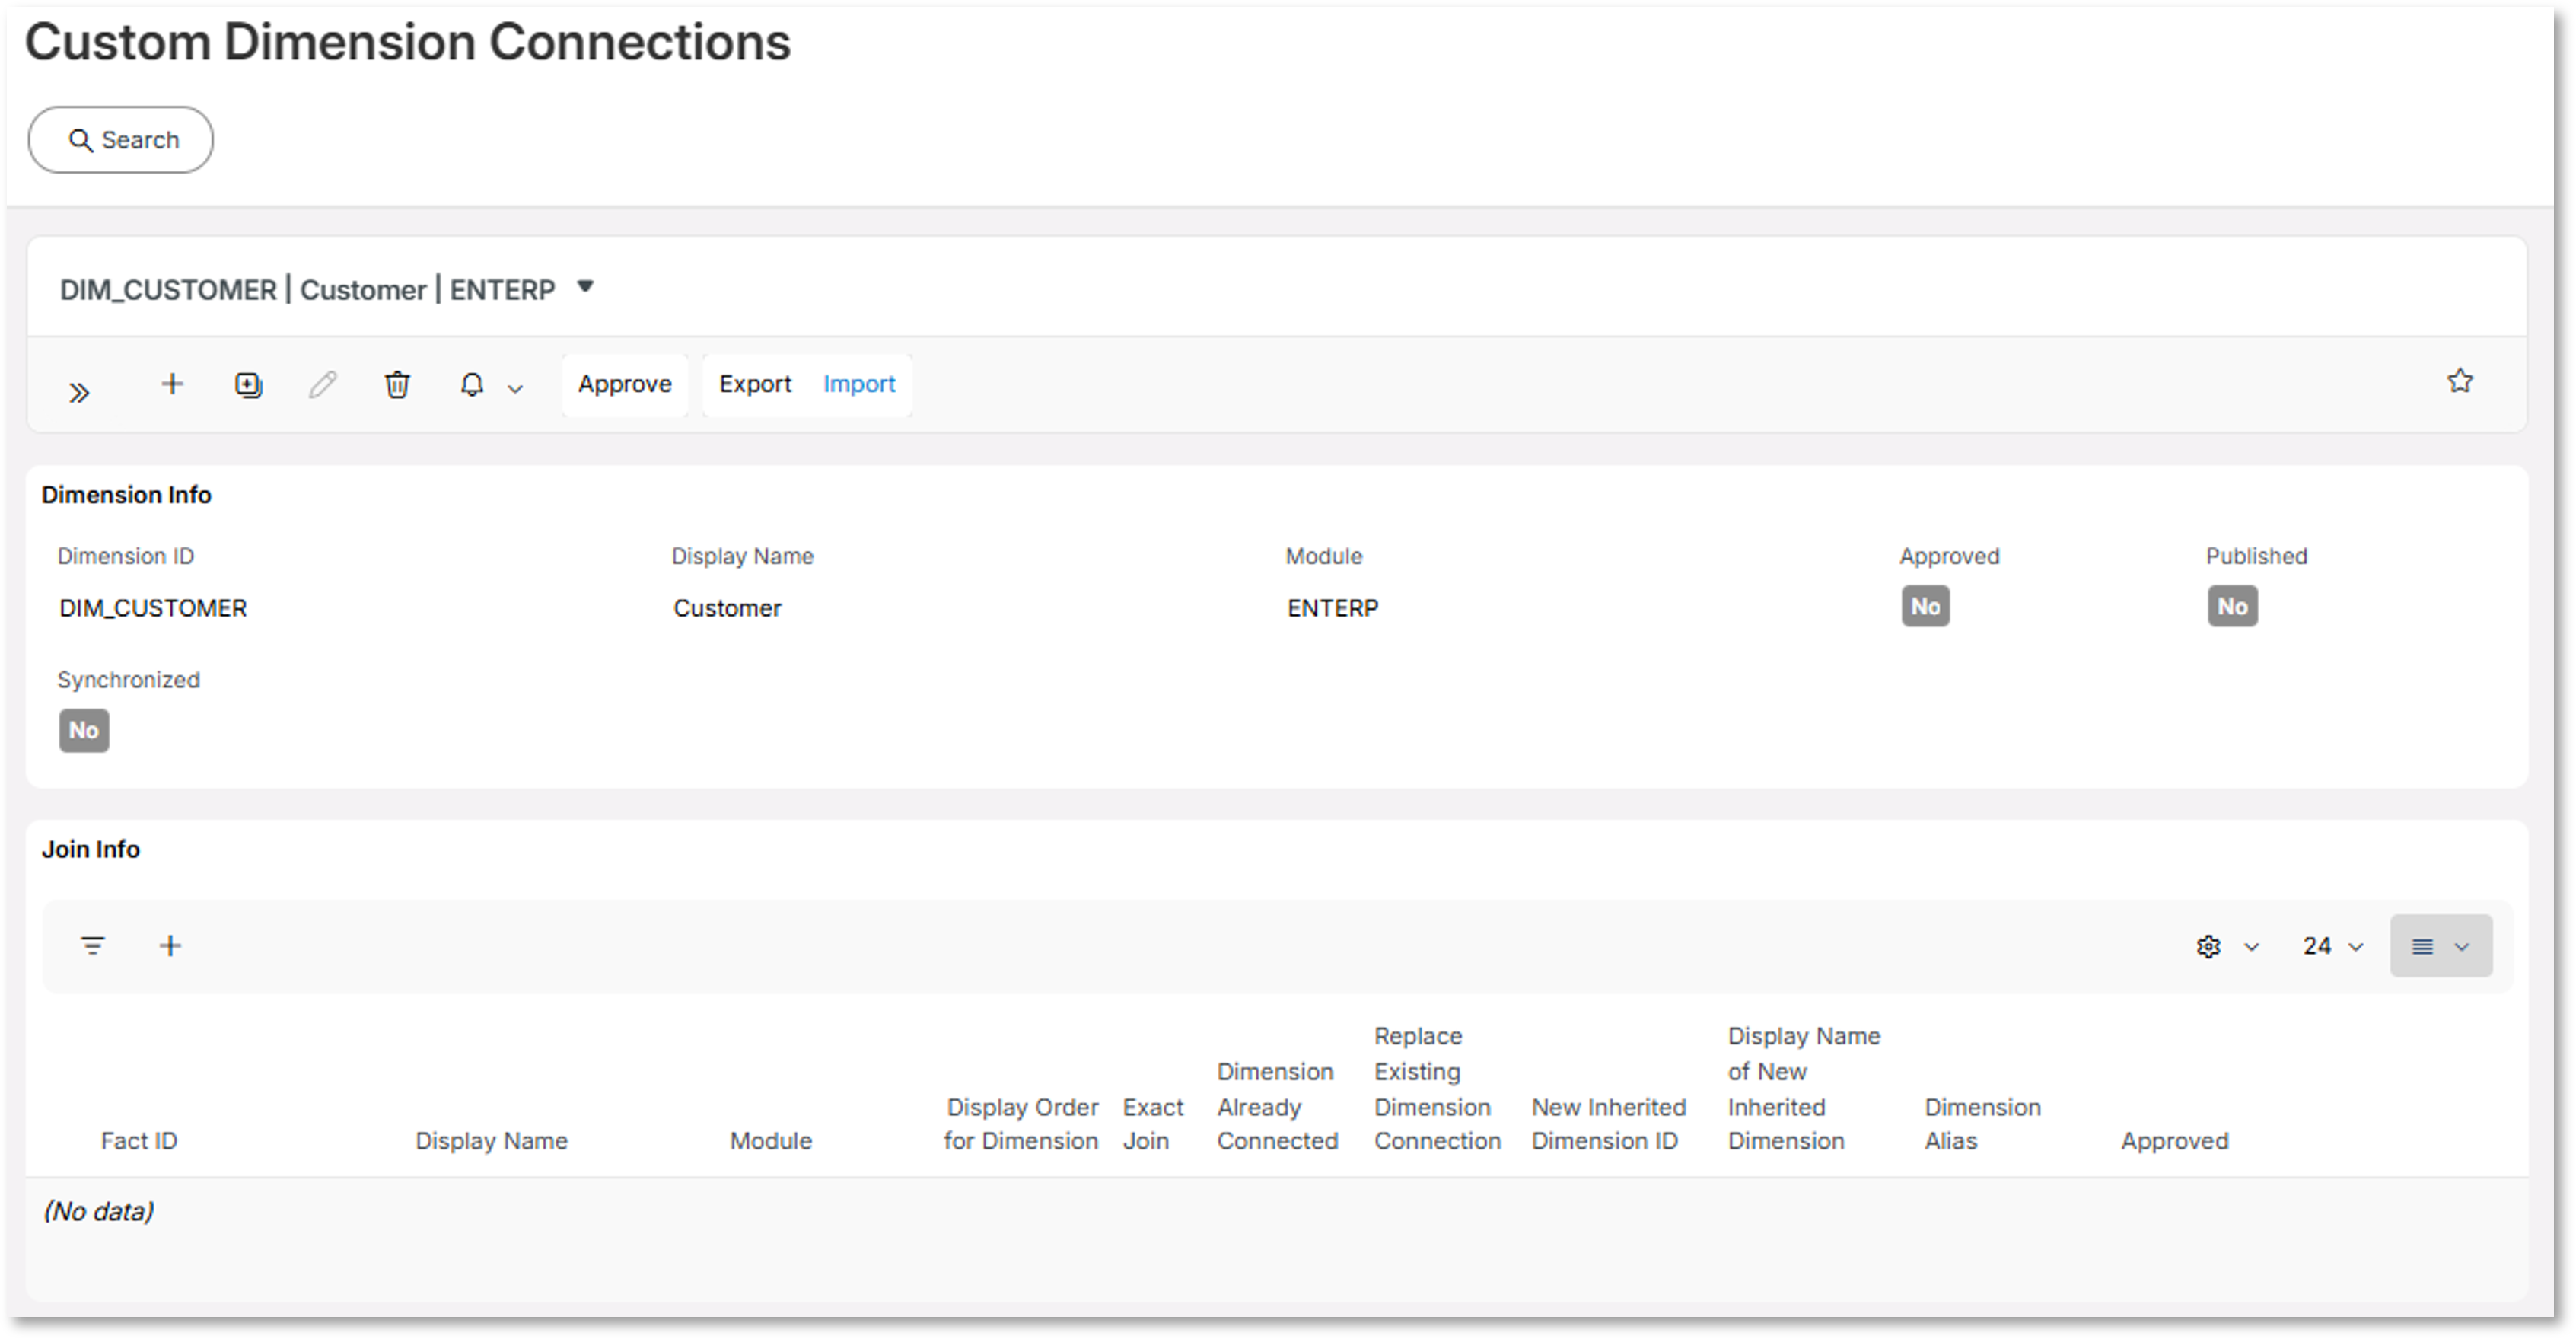Click Dimension Already Connected column header
2576x1339 pixels.
point(1277,1106)
